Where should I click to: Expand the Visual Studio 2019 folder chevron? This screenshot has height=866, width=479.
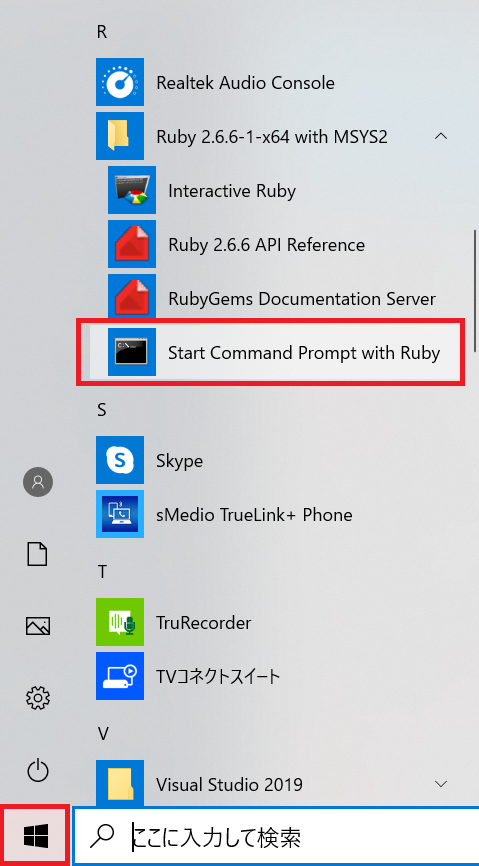(x=441, y=784)
